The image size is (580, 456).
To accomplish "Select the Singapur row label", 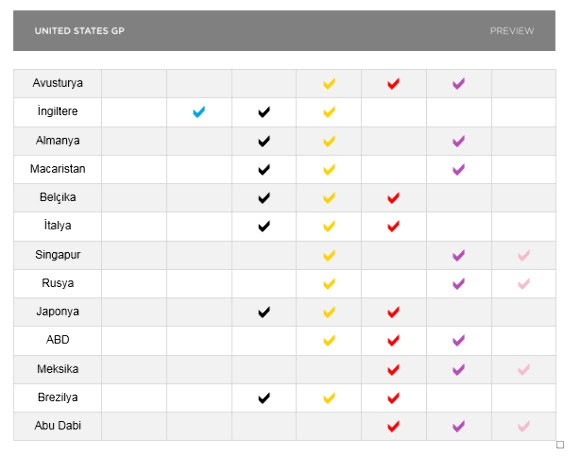I will tap(58, 255).
